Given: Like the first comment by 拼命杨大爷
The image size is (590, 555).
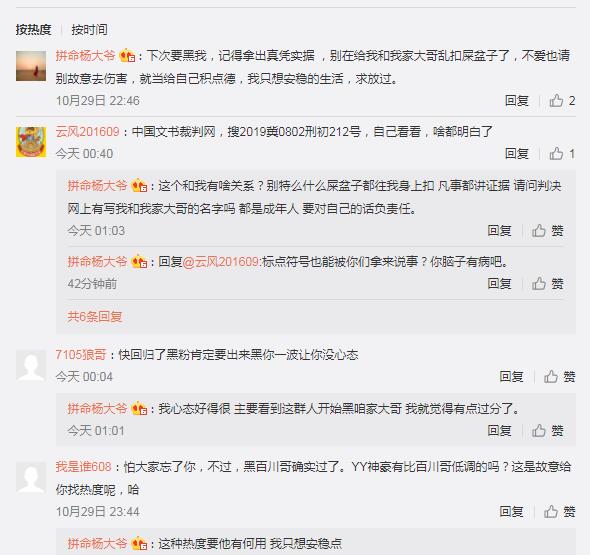Looking at the screenshot, I should tap(562, 101).
